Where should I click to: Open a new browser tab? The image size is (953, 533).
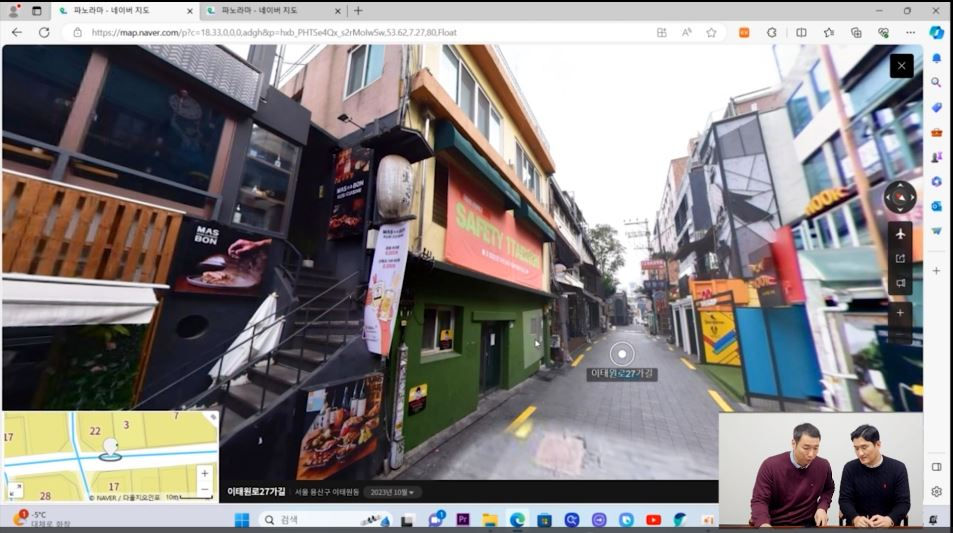[358, 10]
